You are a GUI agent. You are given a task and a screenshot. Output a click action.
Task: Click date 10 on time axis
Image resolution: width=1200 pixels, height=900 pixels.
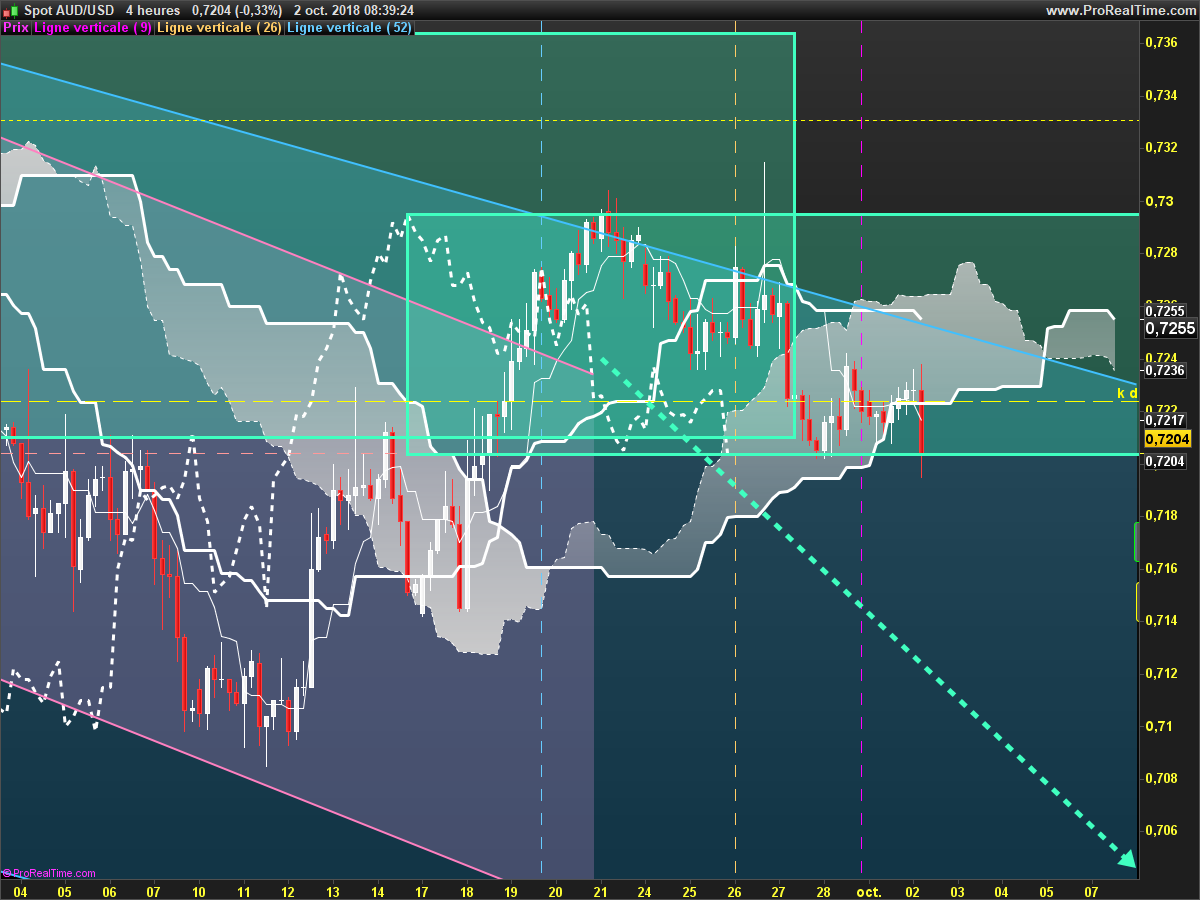pos(199,891)
